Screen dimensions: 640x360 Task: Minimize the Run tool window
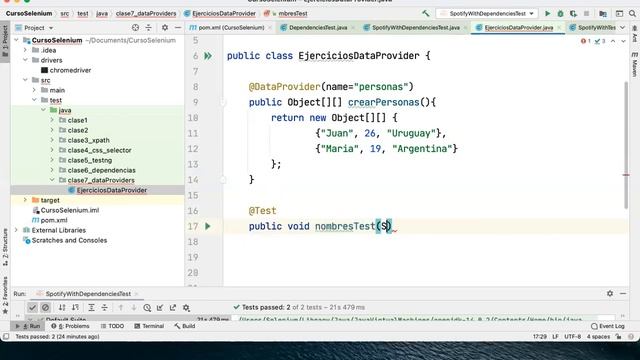[623, 293]
